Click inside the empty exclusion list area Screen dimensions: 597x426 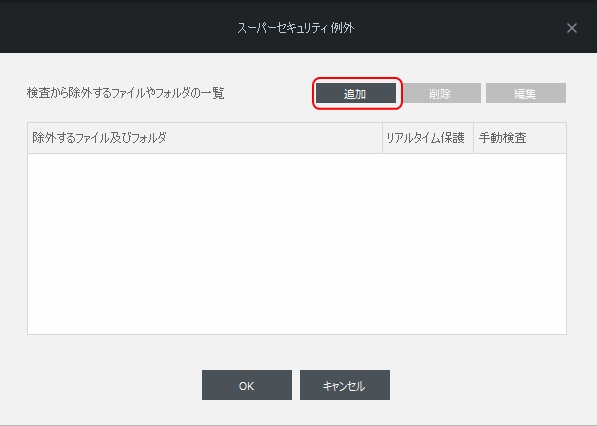click(x=297, y=244)
